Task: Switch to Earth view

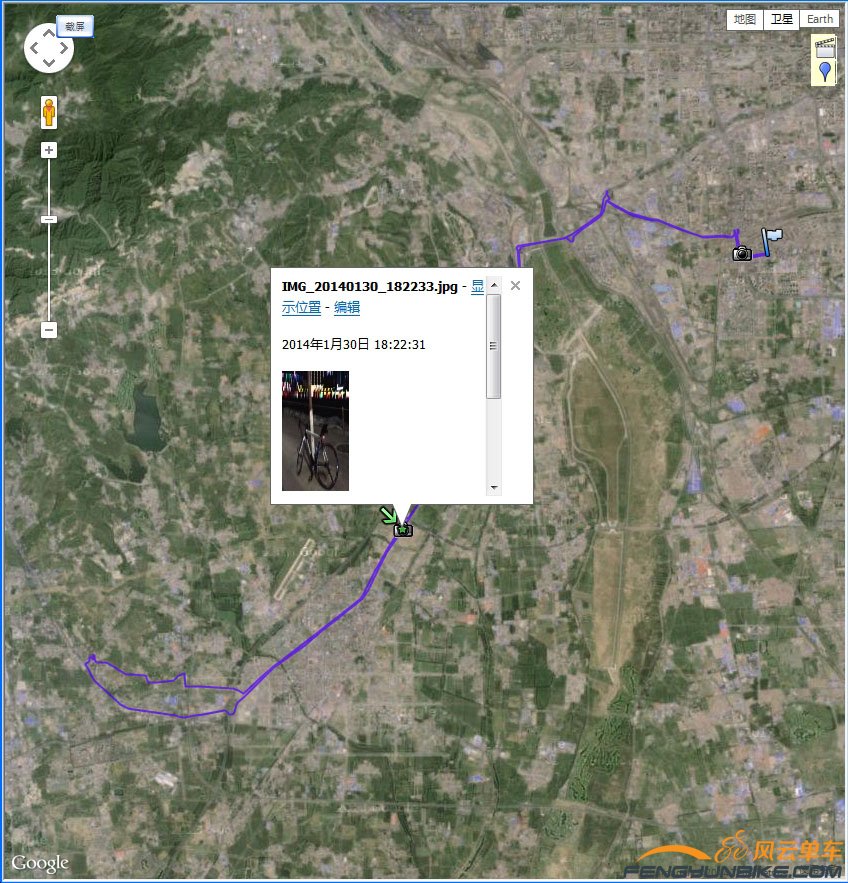Action: [x=819, y=19]
